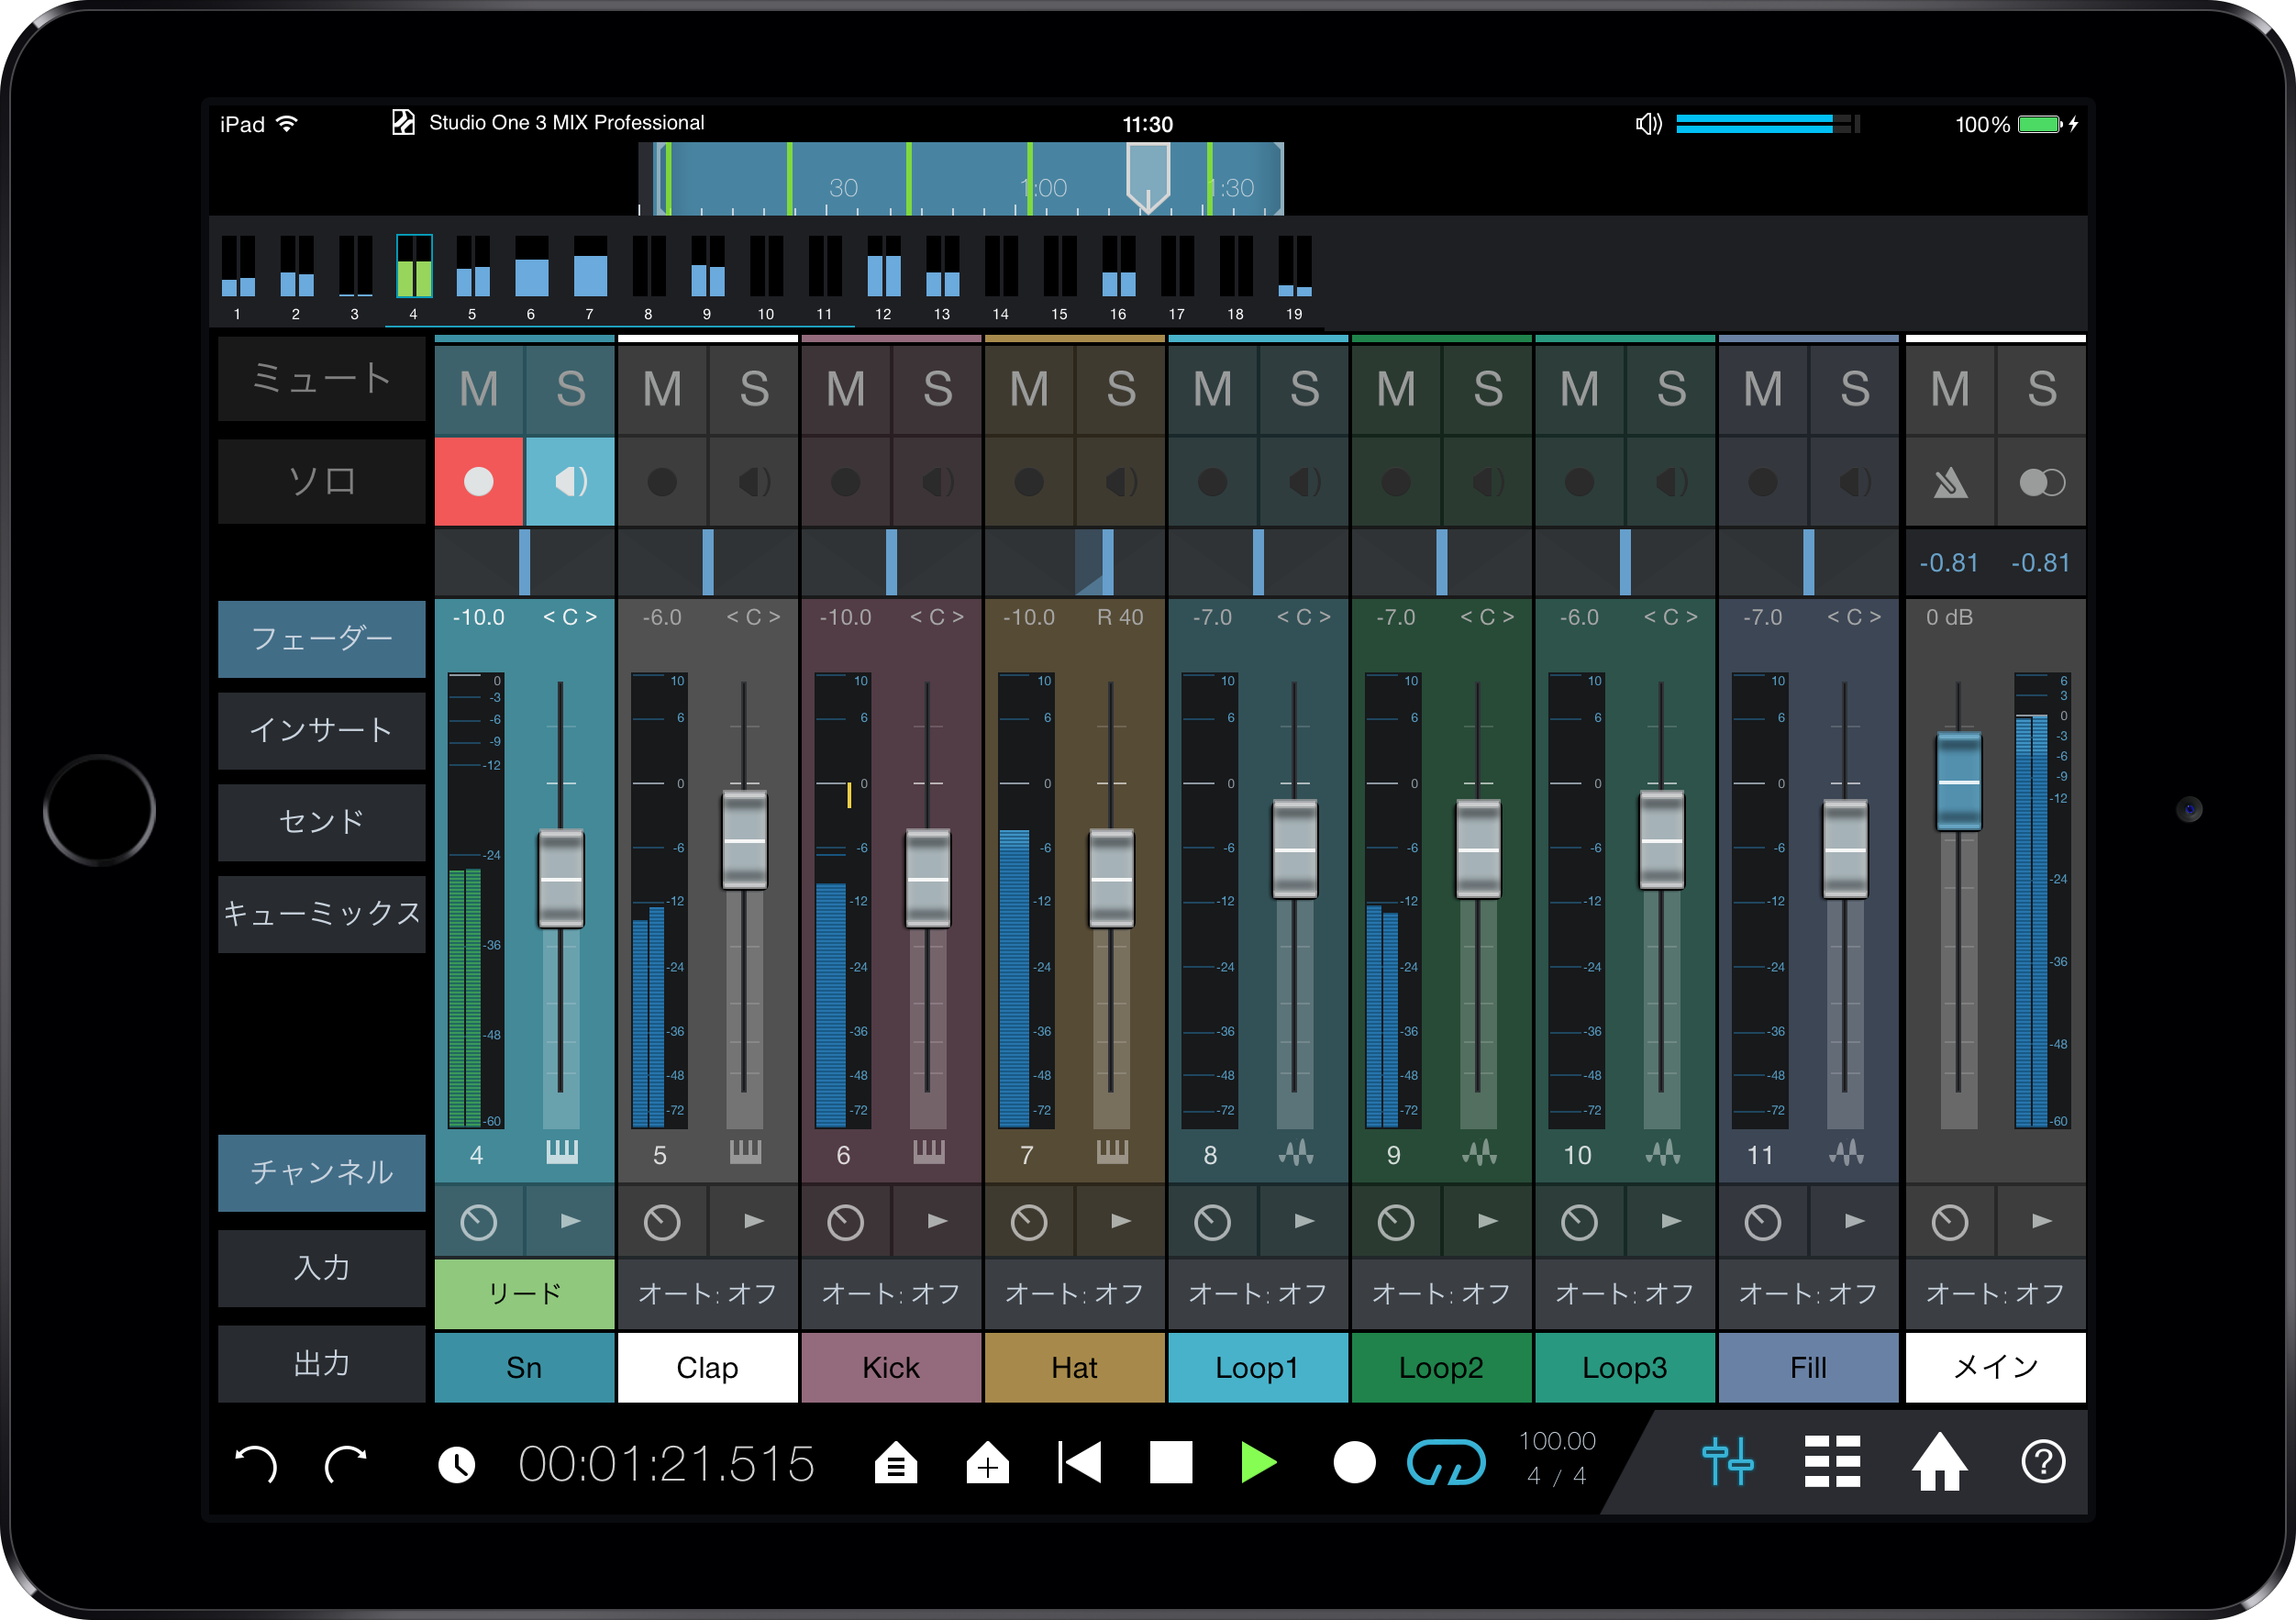Tap the redo arrow
The image size is (2296, 1620).
(345, 1463)
